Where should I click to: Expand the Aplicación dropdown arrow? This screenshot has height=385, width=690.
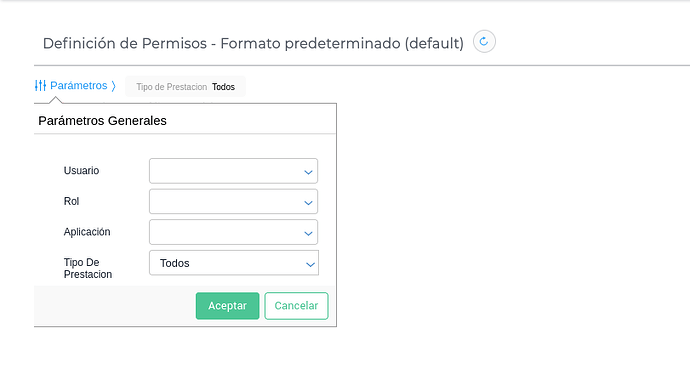[x=308, y=233]
